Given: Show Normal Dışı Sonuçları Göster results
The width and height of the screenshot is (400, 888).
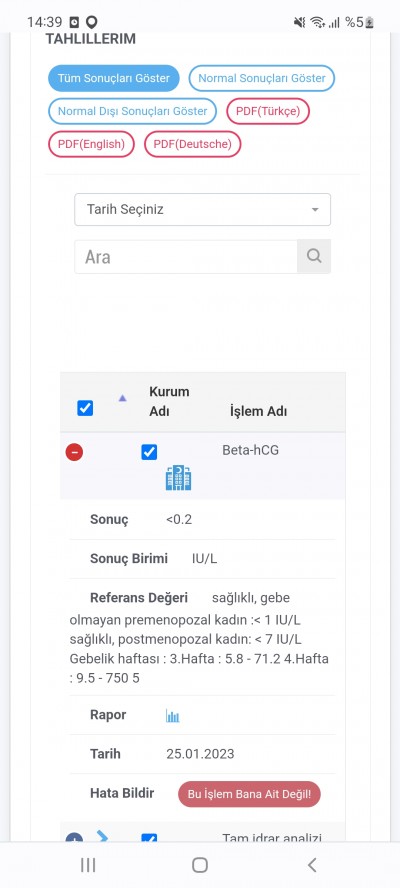Looking at the screenshot, I should [133, 111].
